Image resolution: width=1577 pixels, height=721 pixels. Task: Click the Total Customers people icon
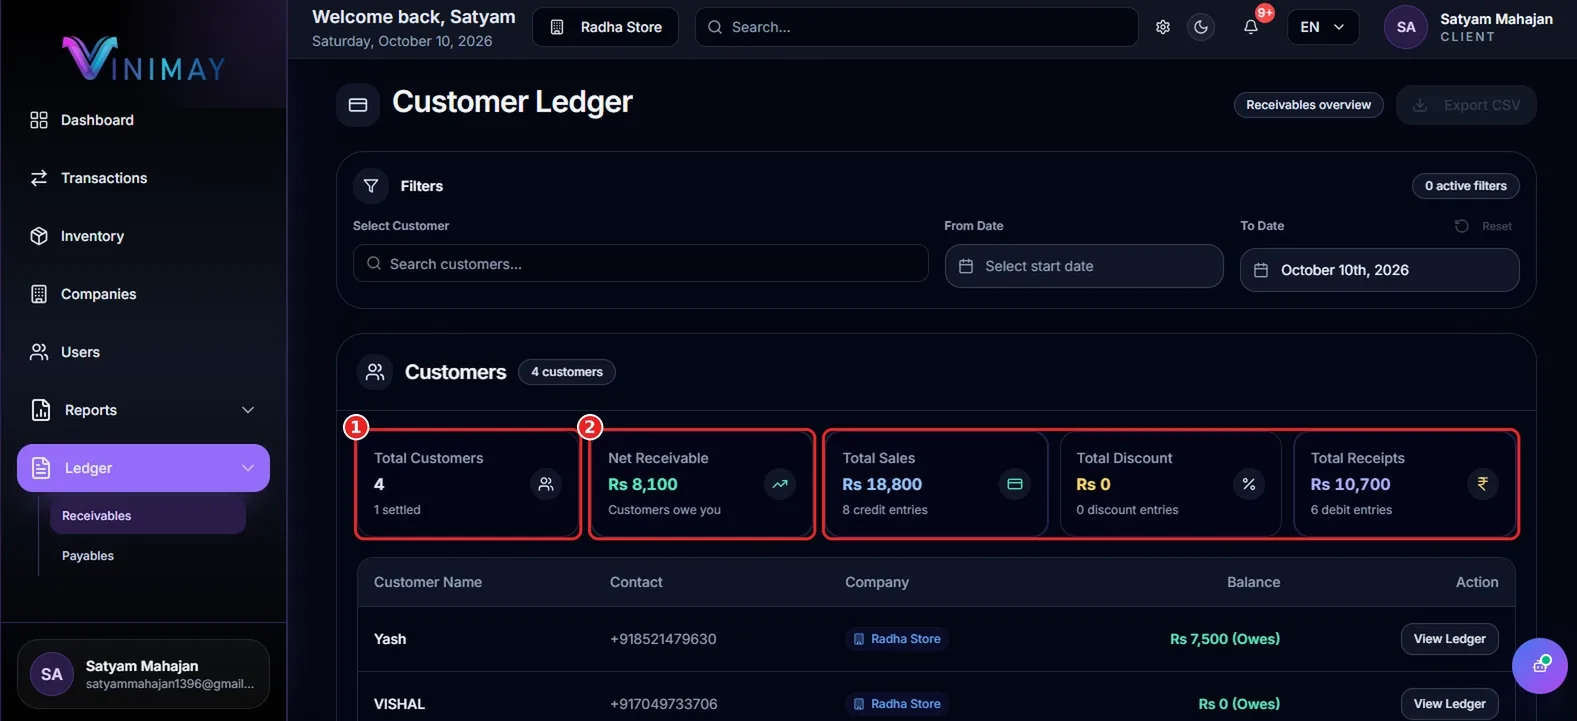point(546,484)
